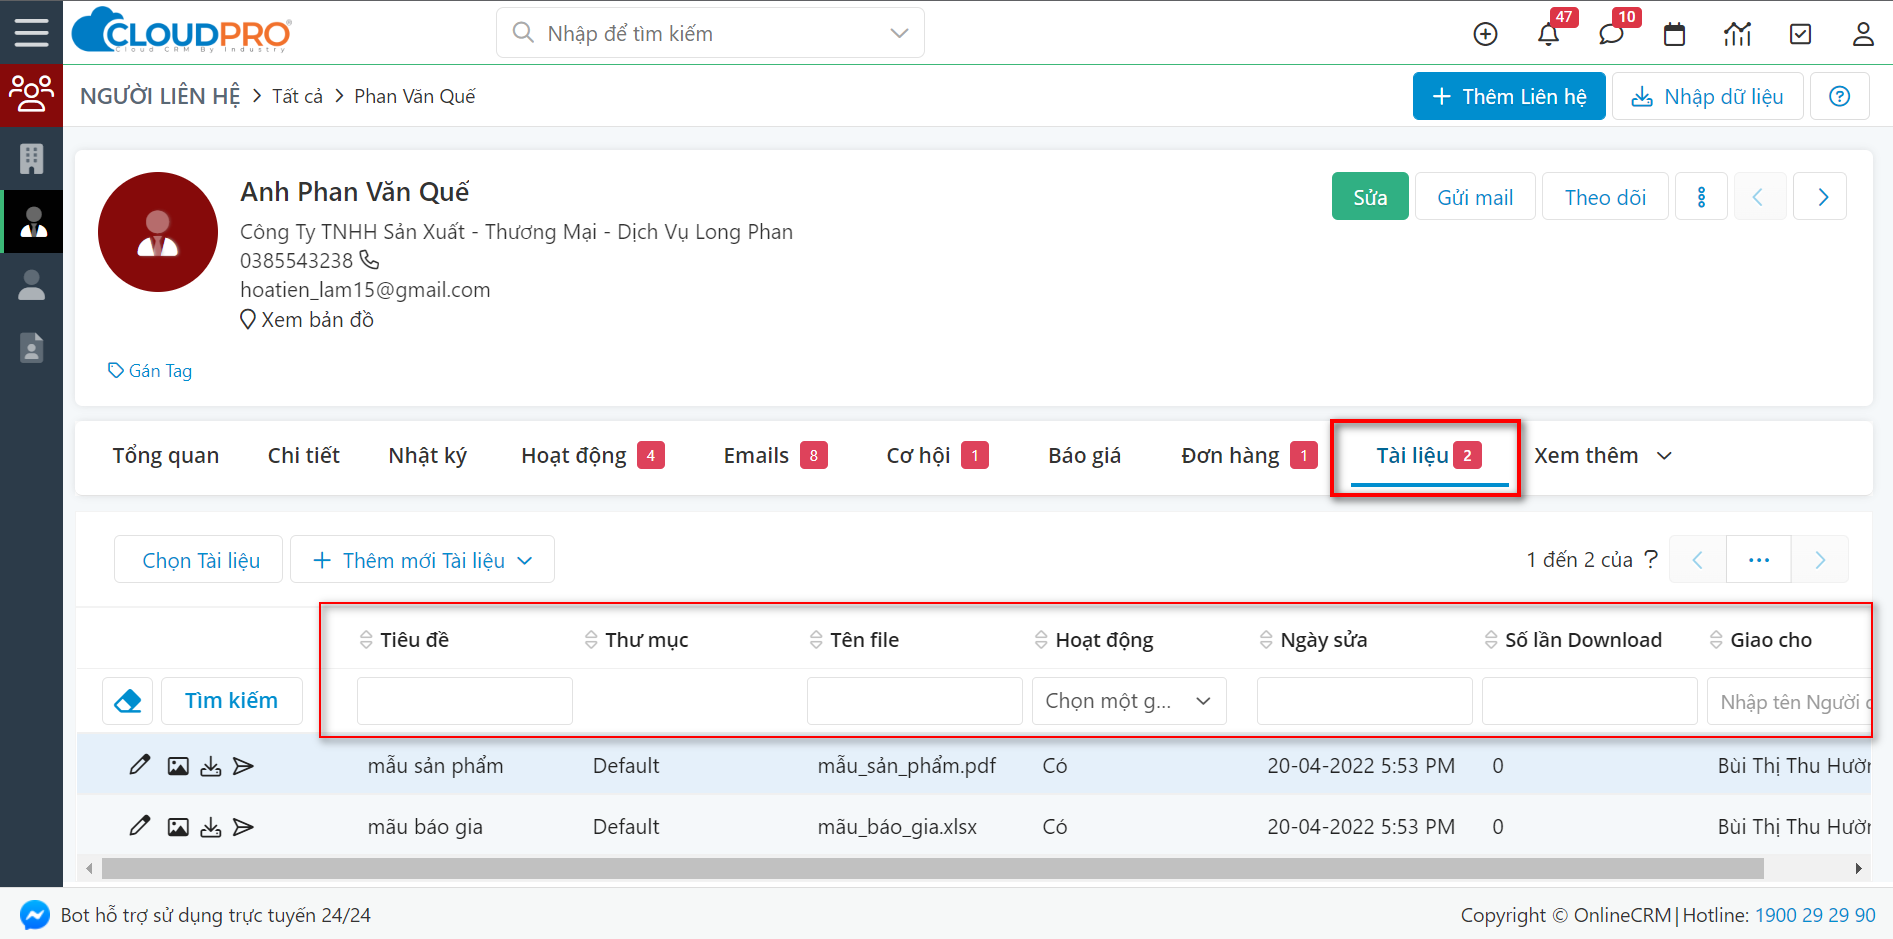Click Thêm Liên hệ button
The height and width of the screenshot is (939, 1893).
click(1509, 96)
